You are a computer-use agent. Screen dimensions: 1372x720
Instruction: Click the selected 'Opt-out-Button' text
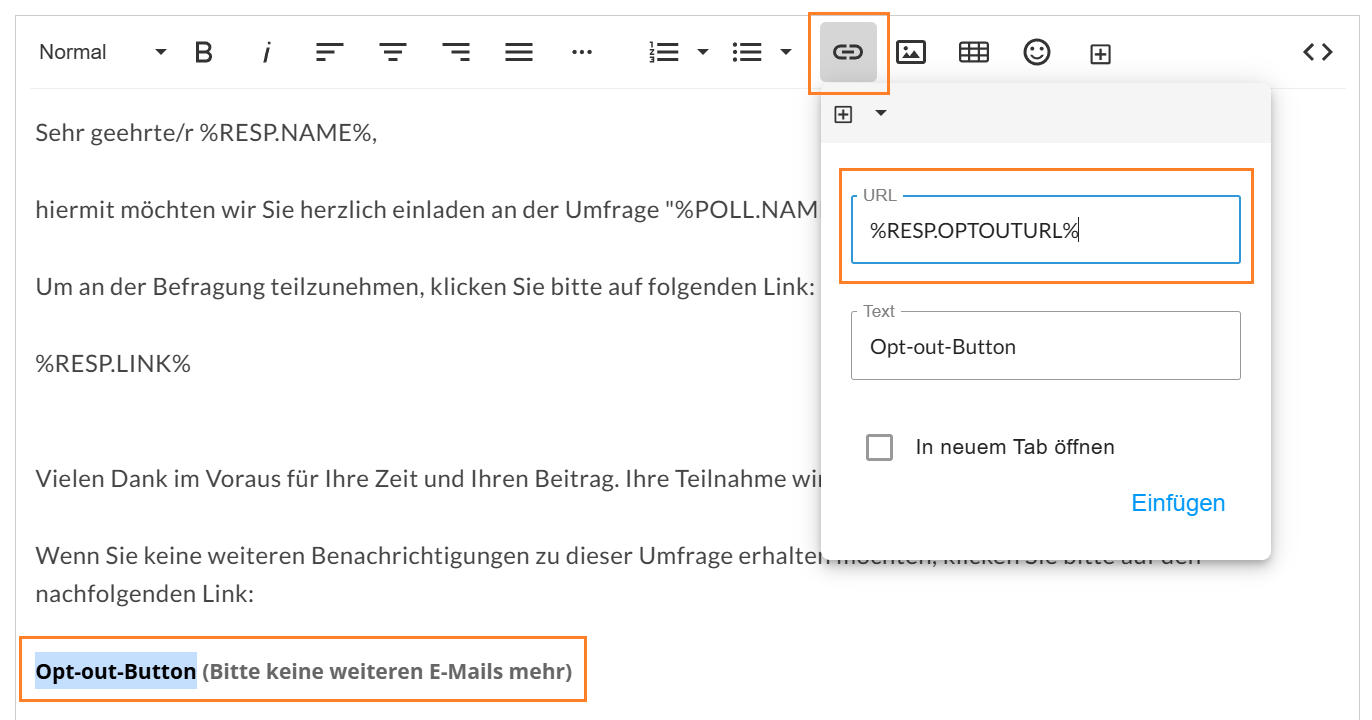(x=116, y=671)
